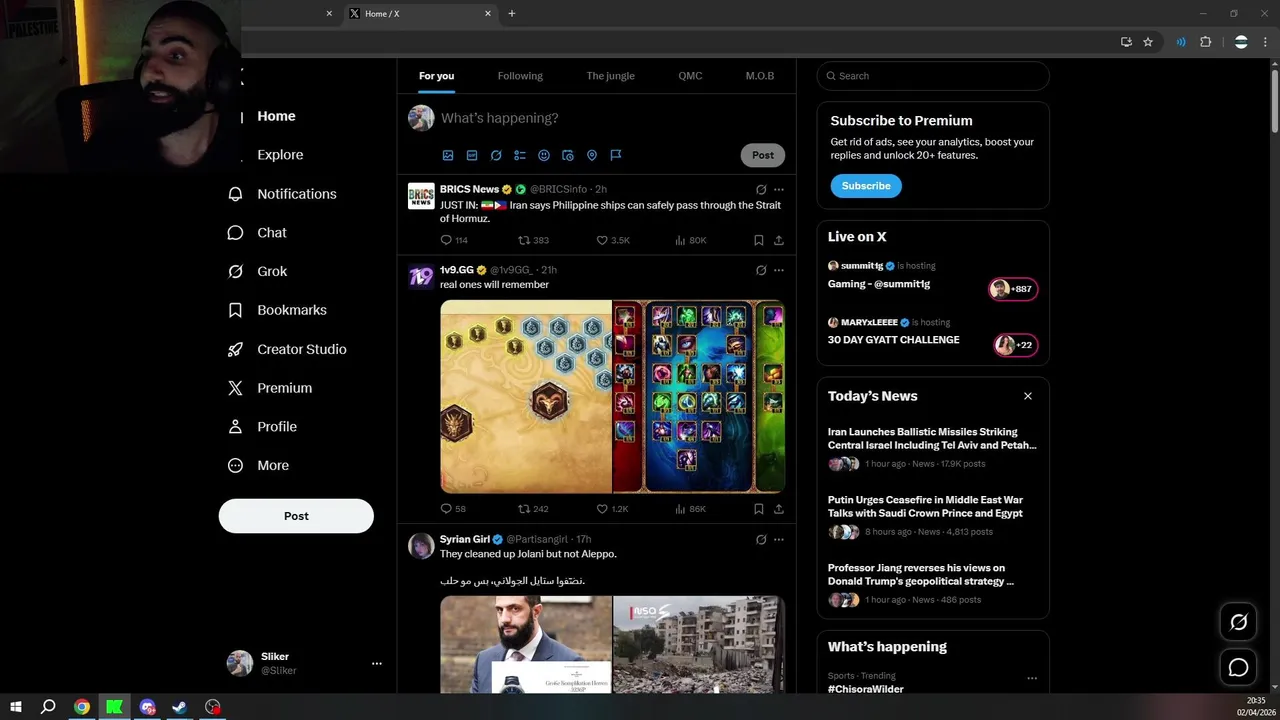This screenshot has width=1280, height=720.
Task: Open more options on 1v9.GG post
Action: tap(779, 270)
